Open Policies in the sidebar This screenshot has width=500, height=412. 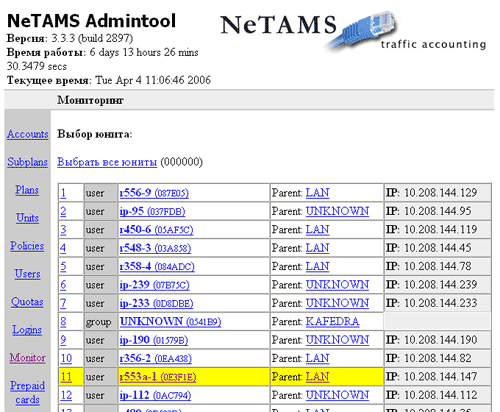(x=27, y=246)
